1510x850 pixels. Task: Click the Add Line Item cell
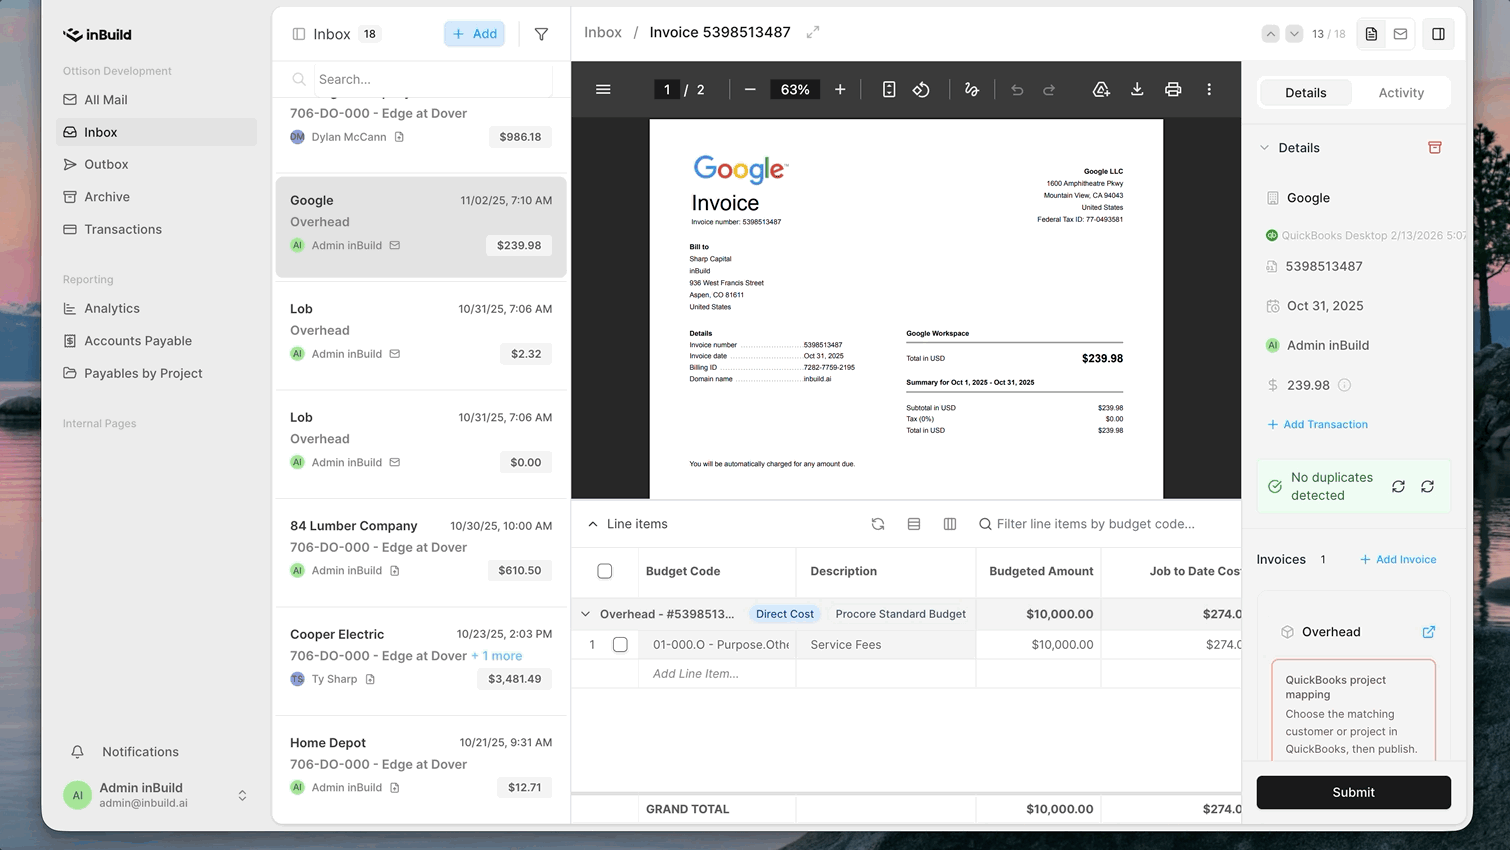coord(717,674)
